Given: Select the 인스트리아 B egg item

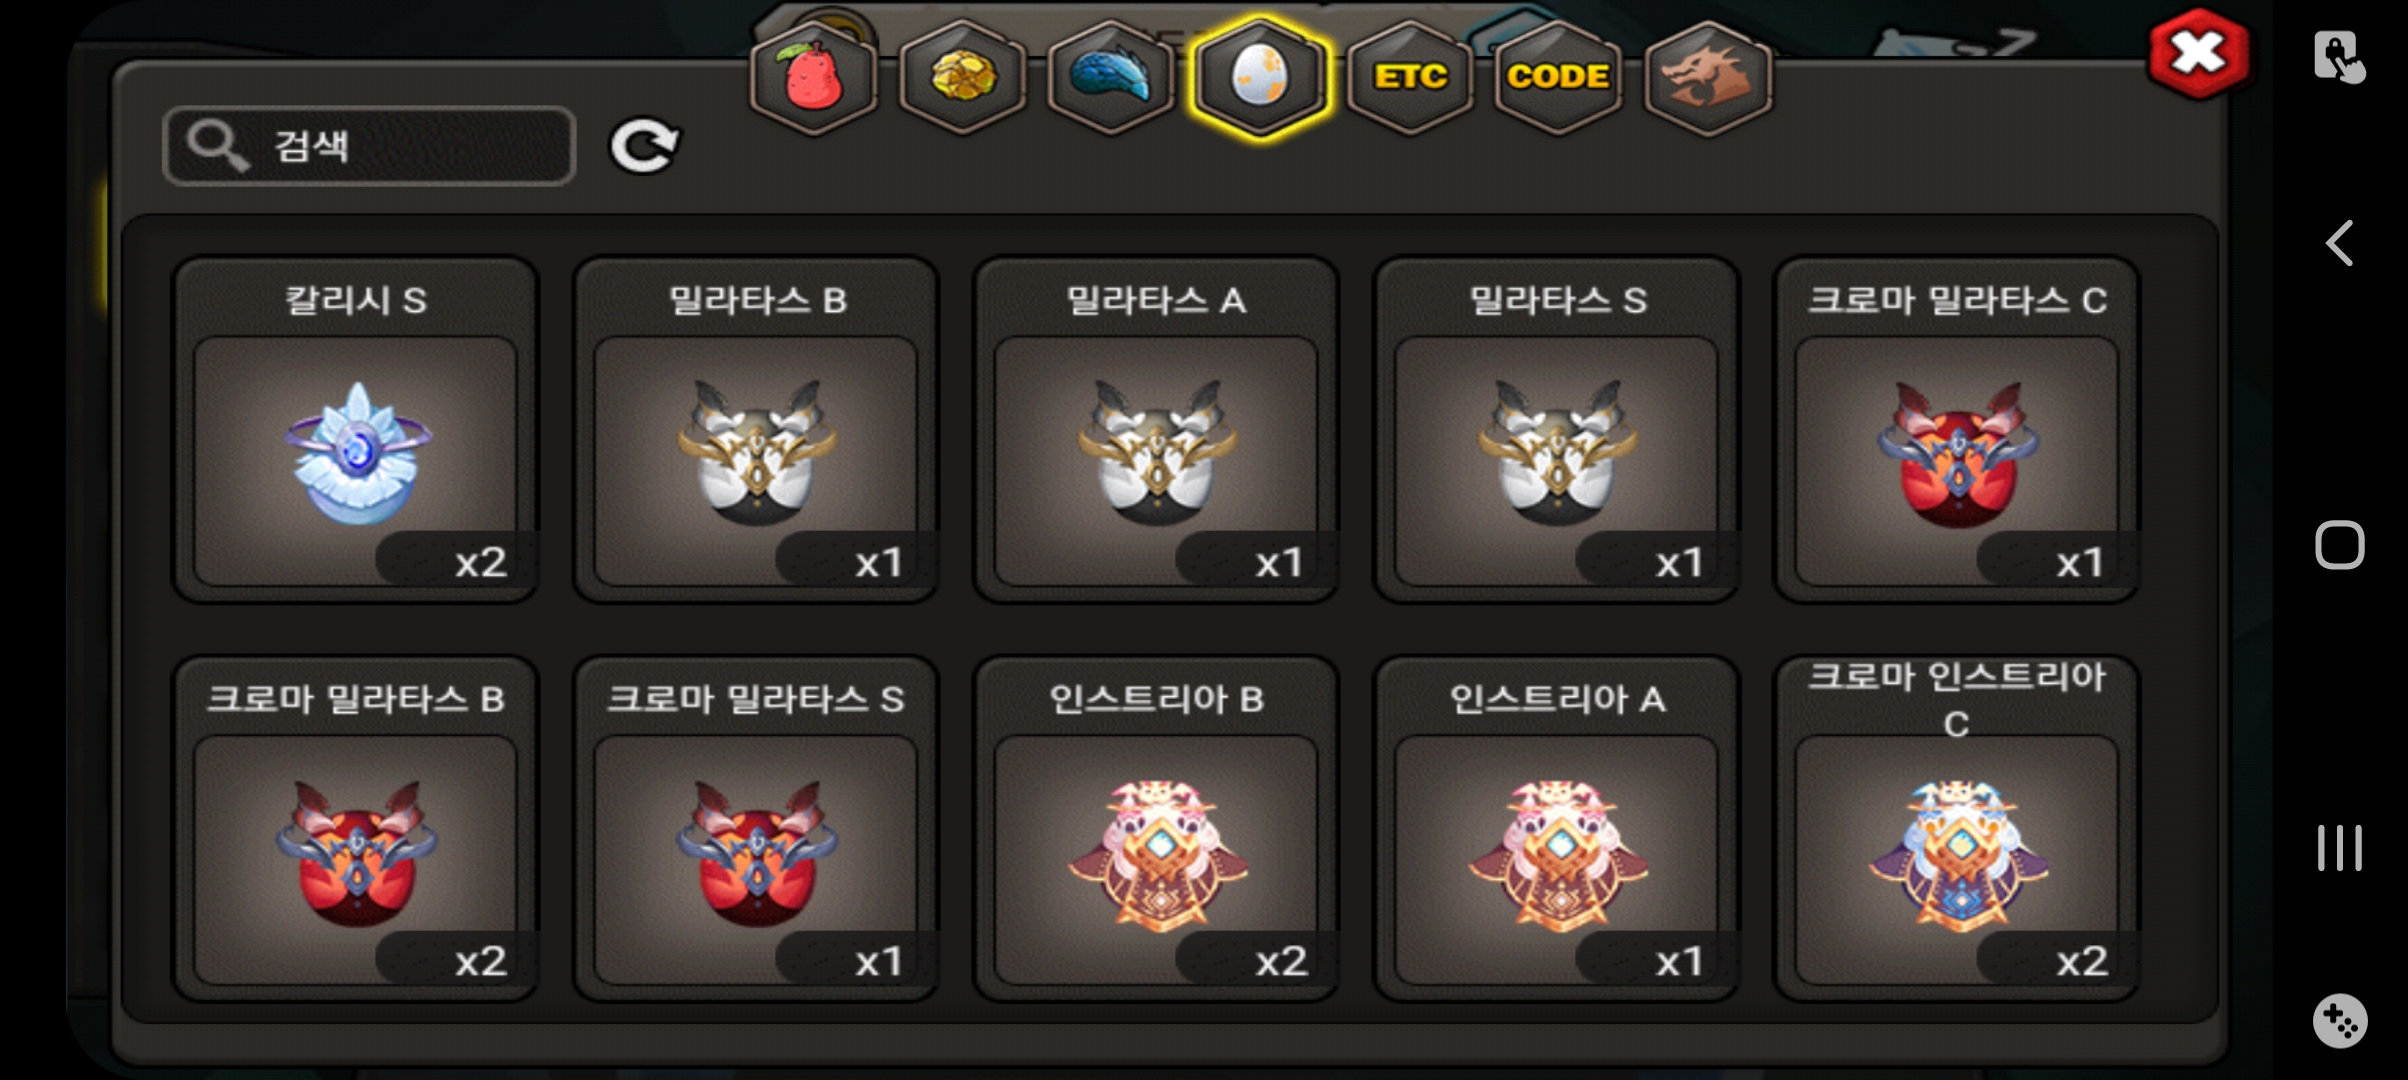Looking at the screenshot, I should tap(1156, 828).
